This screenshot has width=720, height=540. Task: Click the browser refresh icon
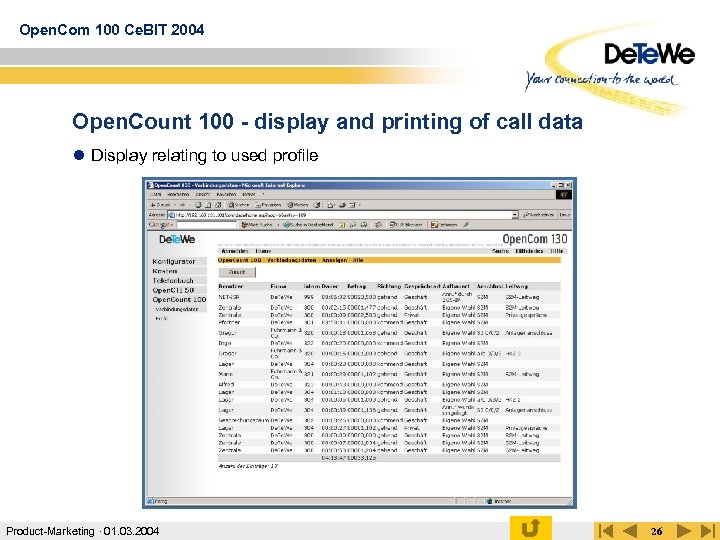pyautogui.click(x=208, y=205)
